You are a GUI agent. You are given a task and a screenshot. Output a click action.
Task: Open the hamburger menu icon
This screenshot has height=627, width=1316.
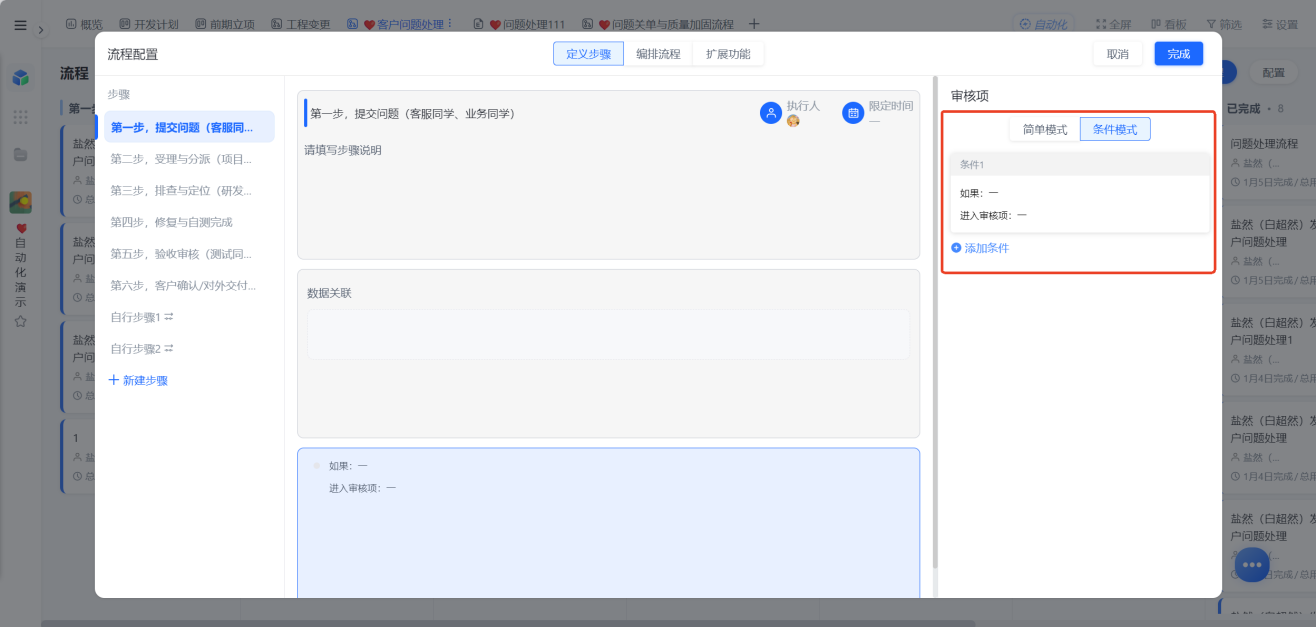tap(20, 25)
